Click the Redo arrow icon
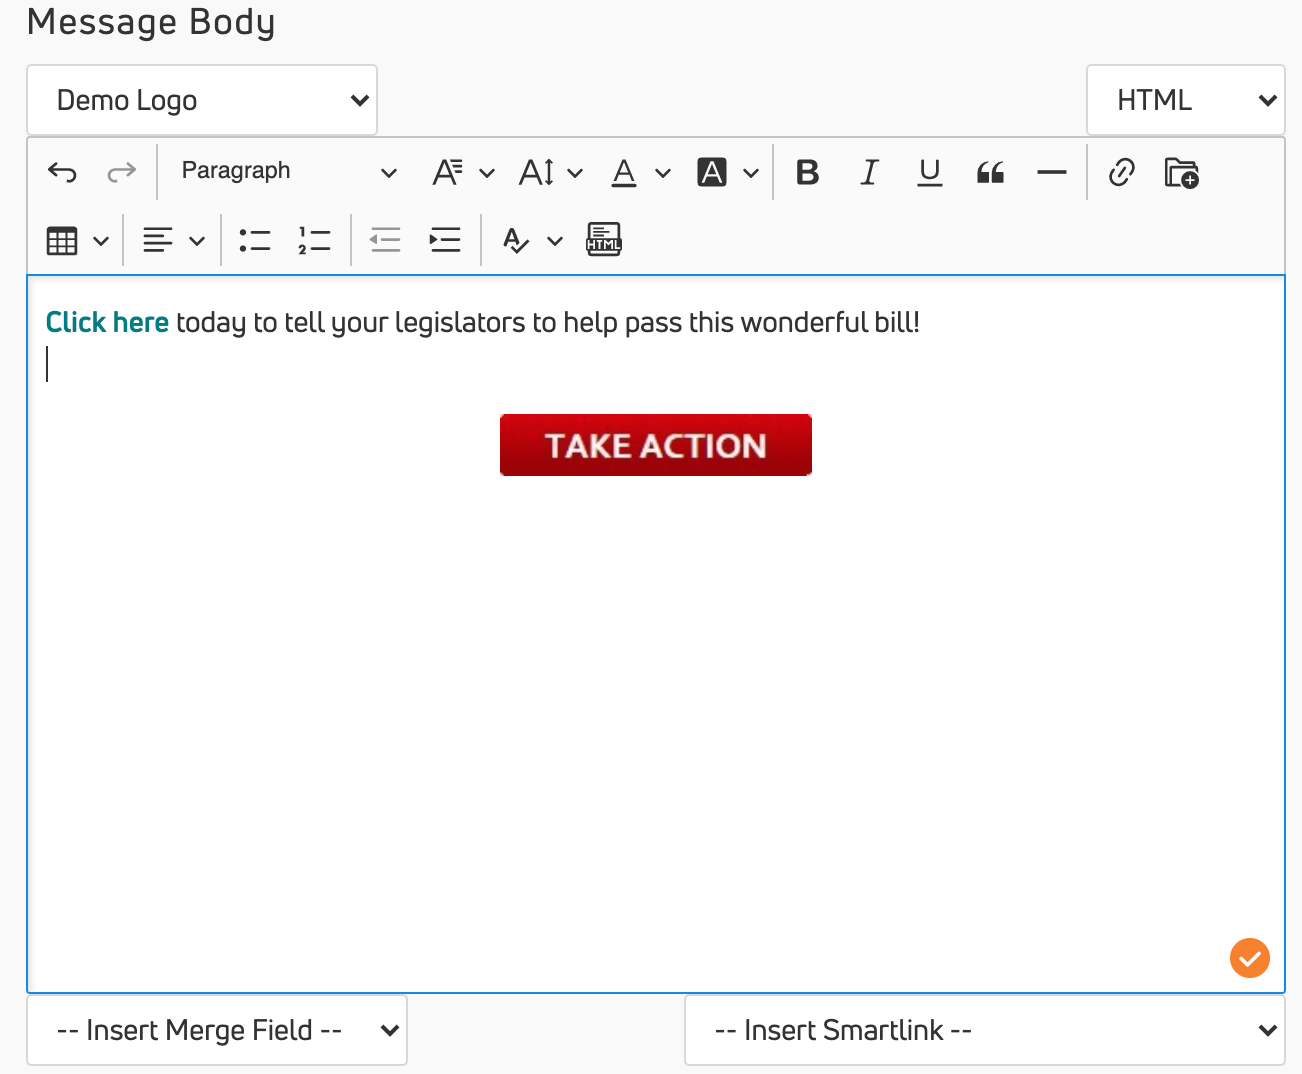This screenshot has height=1074, width=1302. (121, 173)
